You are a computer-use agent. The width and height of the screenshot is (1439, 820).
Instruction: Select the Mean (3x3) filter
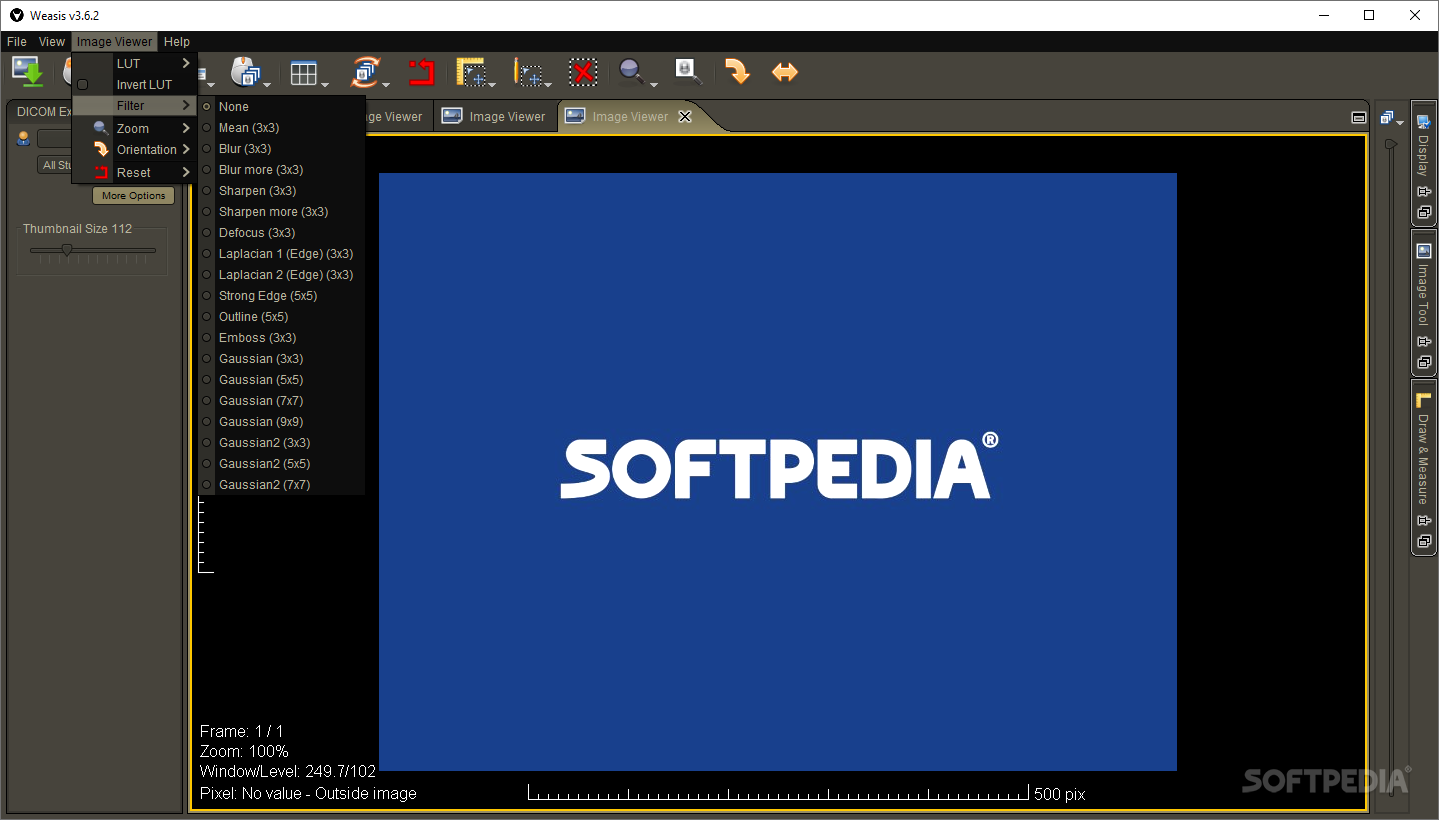[282, 127]
